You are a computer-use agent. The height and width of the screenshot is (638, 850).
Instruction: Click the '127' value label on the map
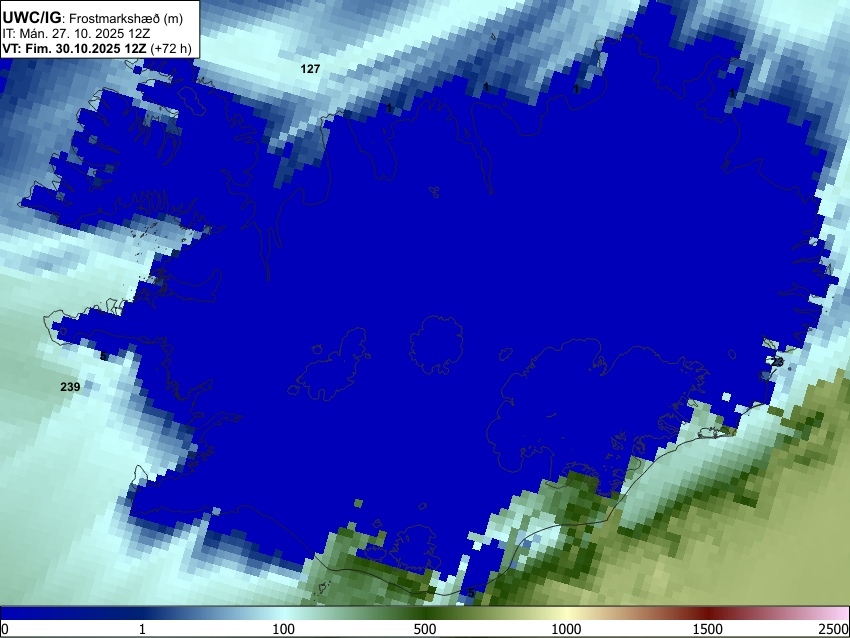310,69
